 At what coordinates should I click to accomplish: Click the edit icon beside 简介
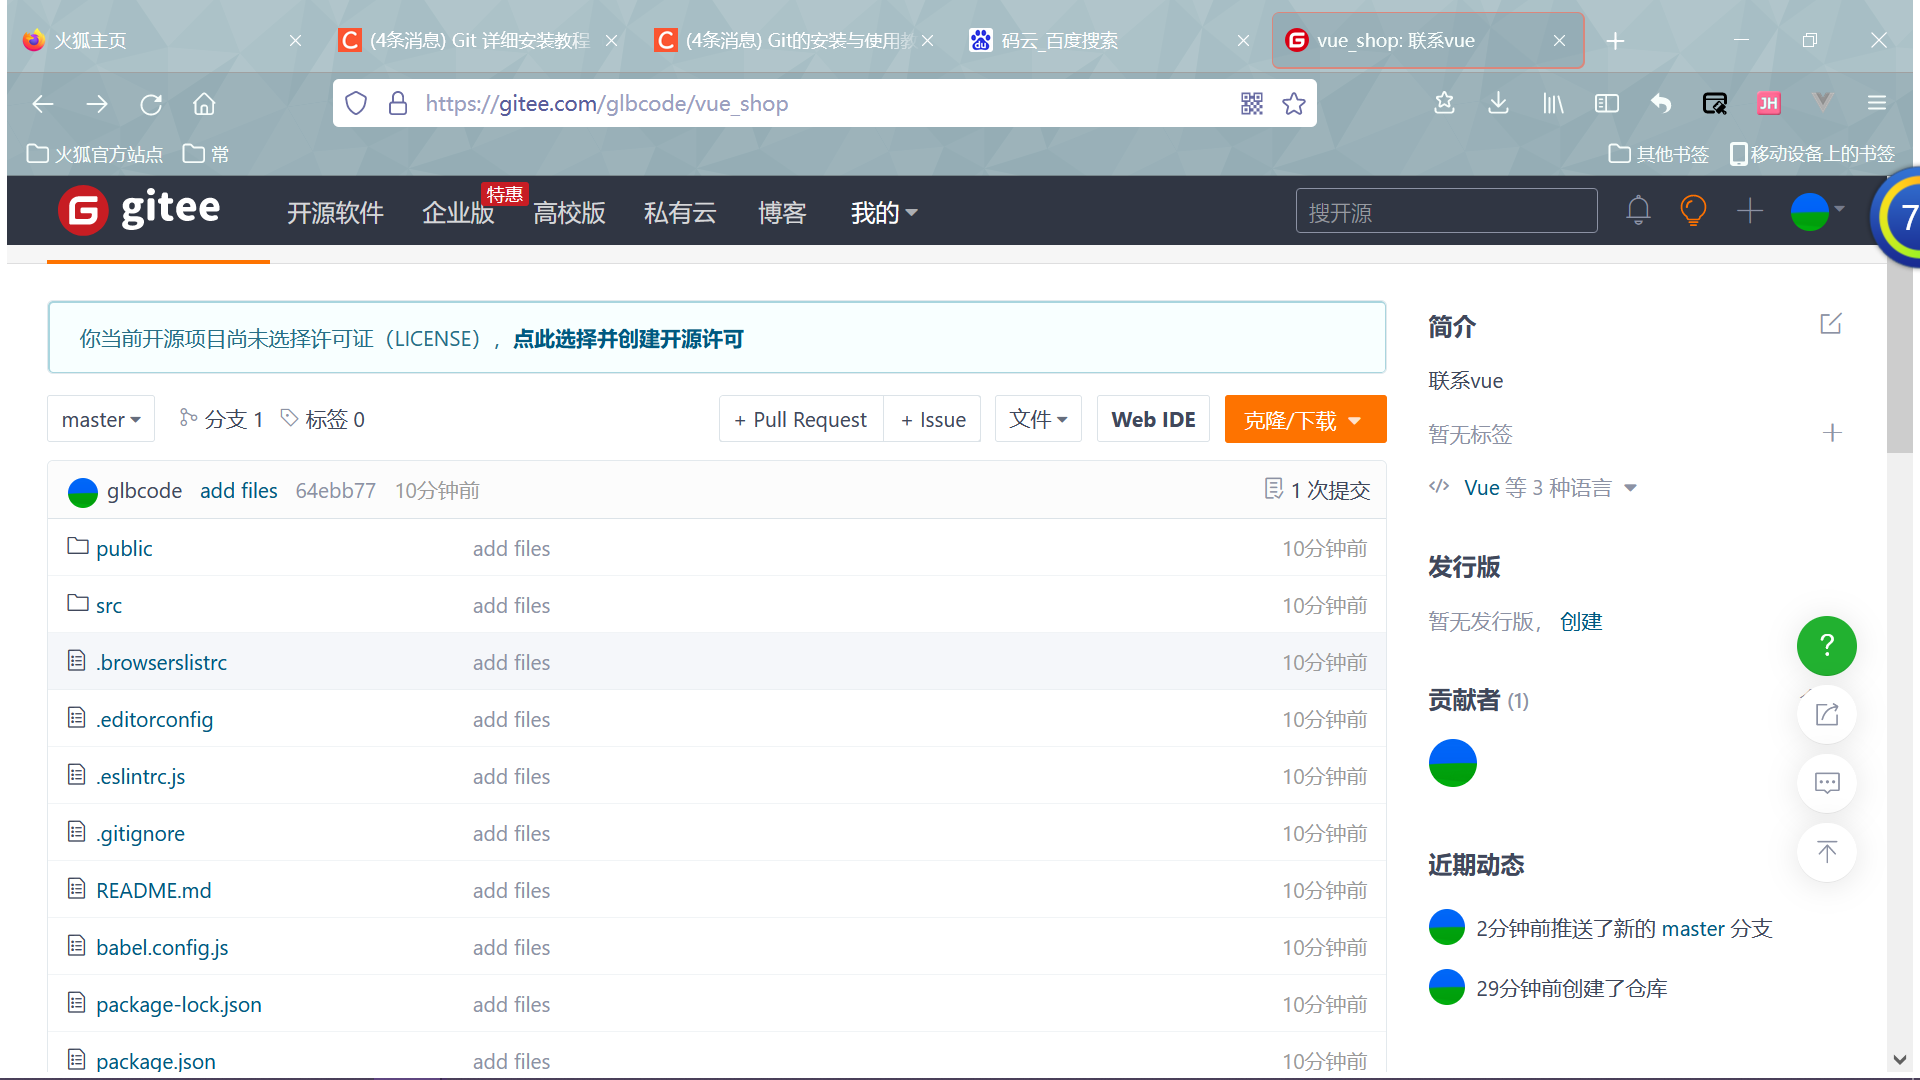point(1831,324)
